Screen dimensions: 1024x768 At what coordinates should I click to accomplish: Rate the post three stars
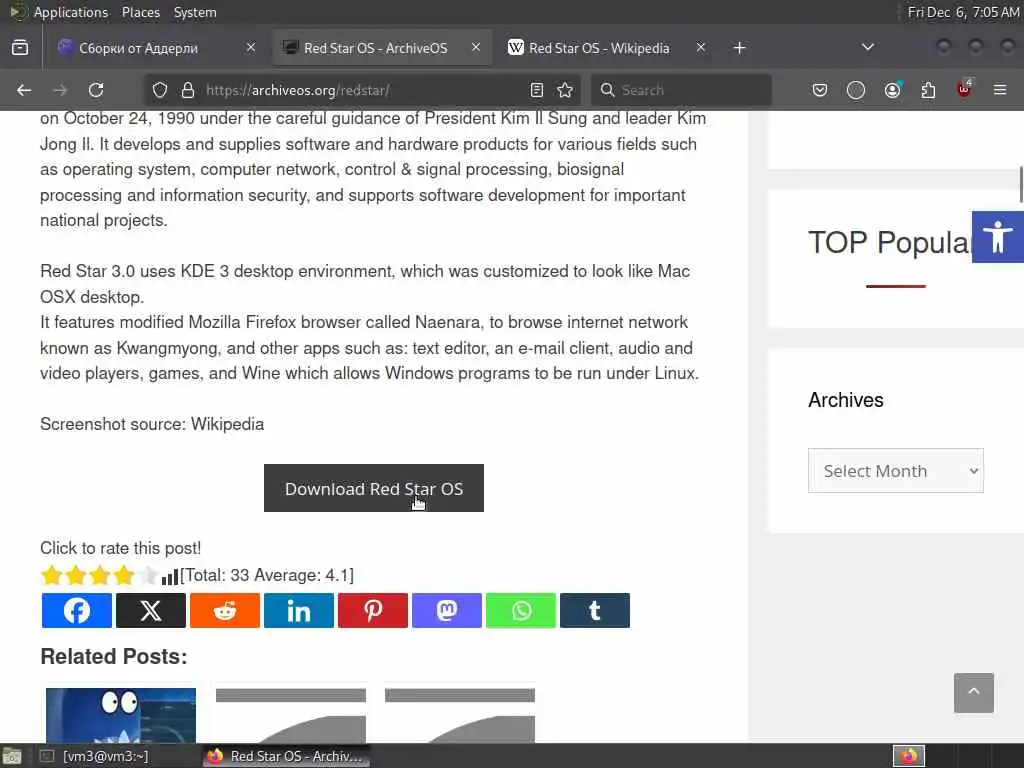[x=100, y=575]
